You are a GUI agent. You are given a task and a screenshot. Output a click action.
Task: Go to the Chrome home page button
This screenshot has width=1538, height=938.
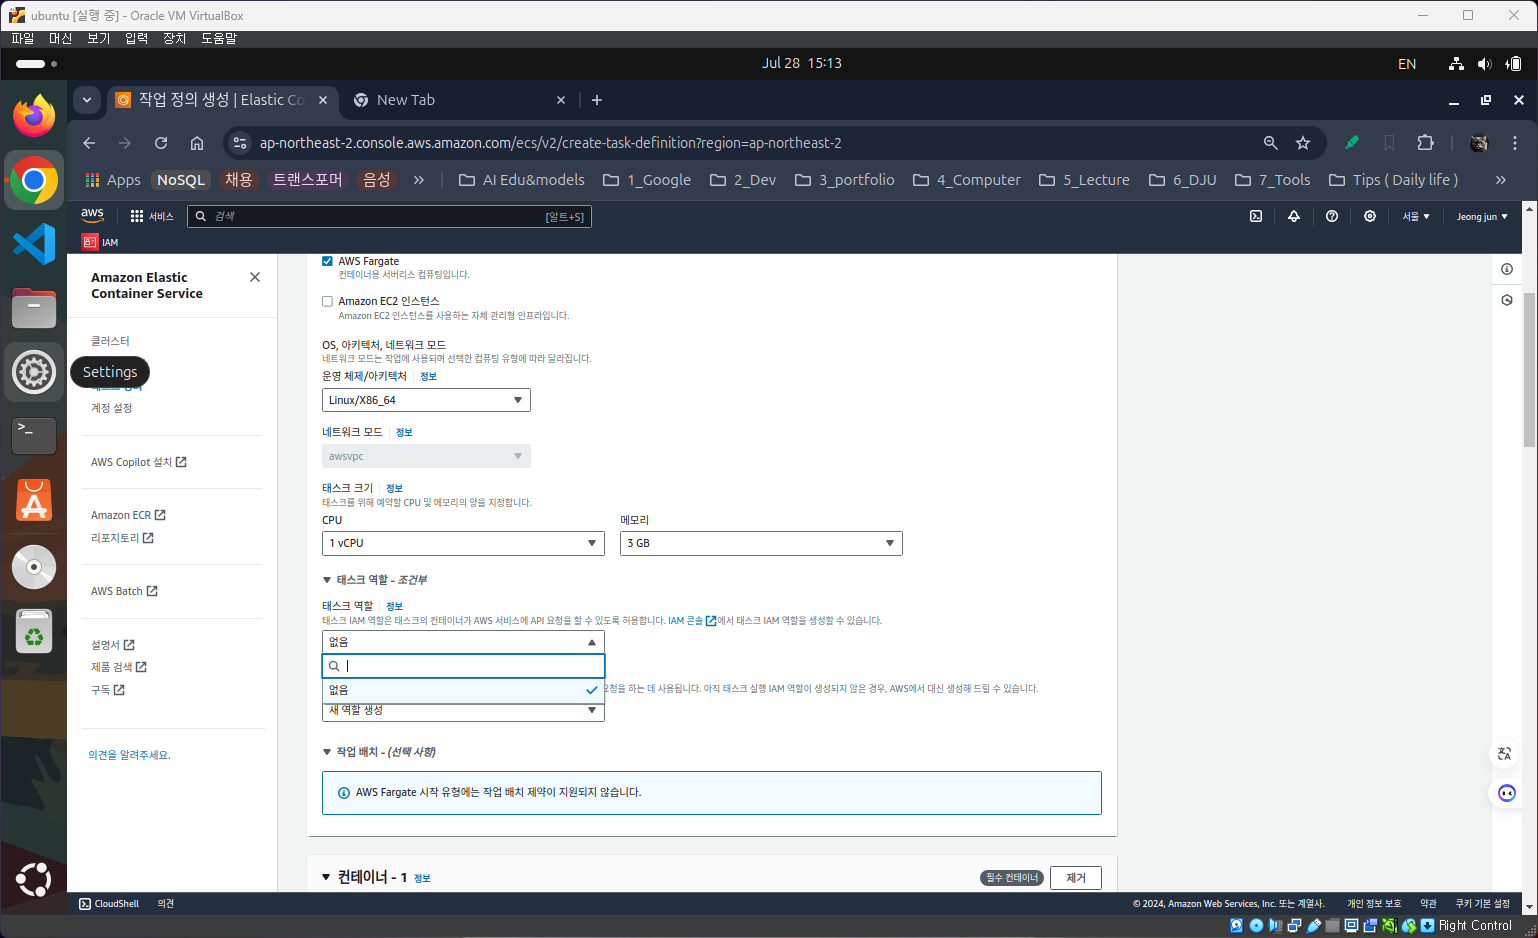click(x=197, y=143)
